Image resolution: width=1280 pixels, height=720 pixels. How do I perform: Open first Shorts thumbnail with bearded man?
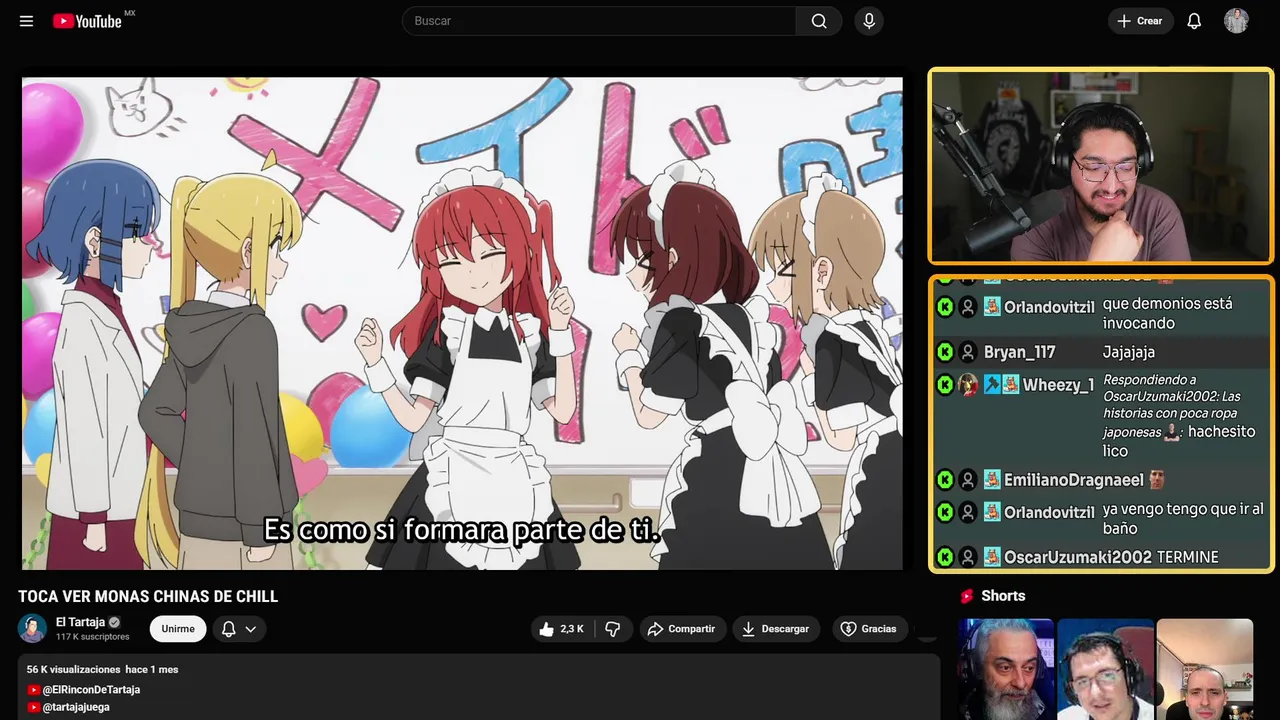click(1006, 669)
